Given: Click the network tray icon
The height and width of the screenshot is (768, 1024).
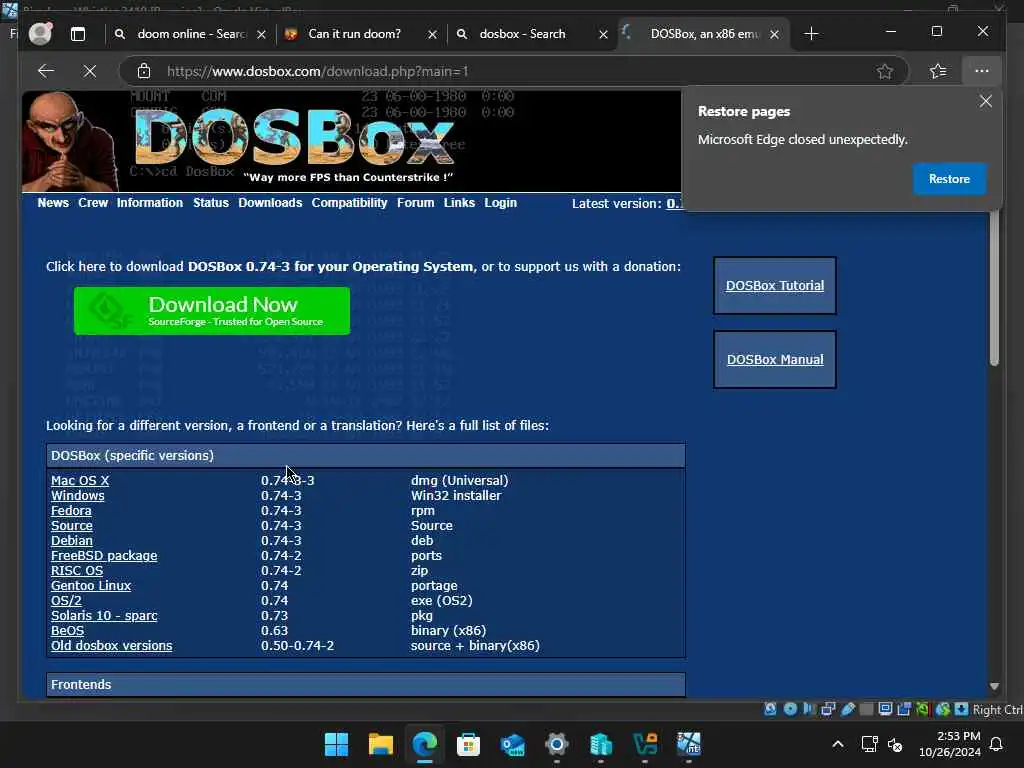Looking at the screenshot, I should pyautogui.click(x=869, y=744).
